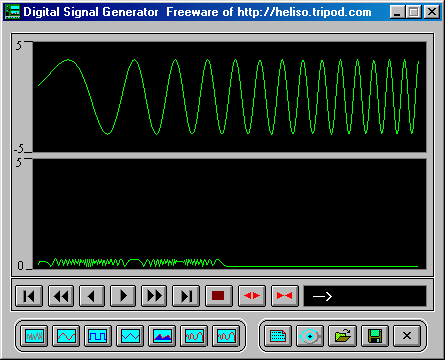
Task: Click the lower spectrum plot area
Action: pyautogui.click(x=229, y=214)
